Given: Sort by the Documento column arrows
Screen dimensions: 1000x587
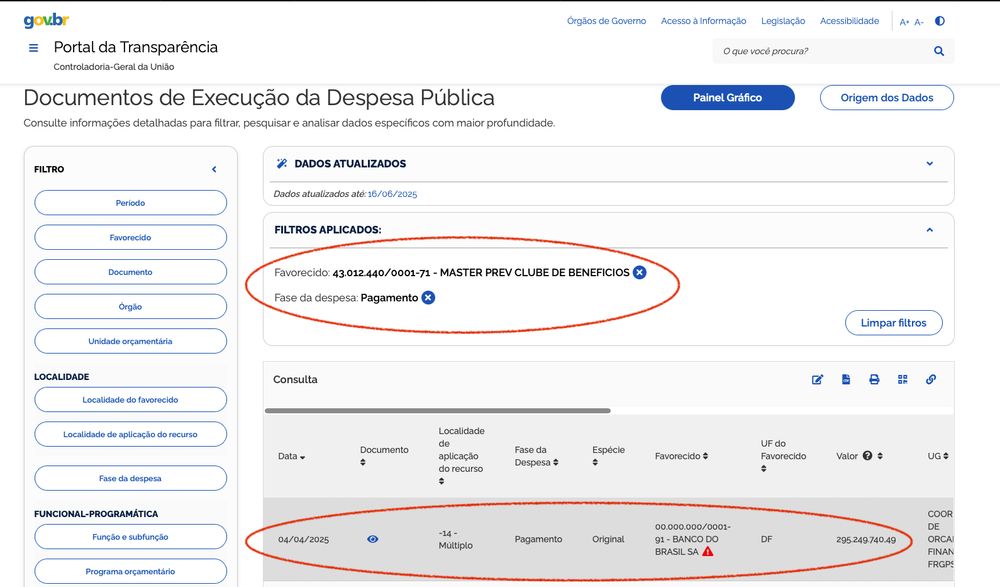Looking at the screenshot, I should point(363,463).
